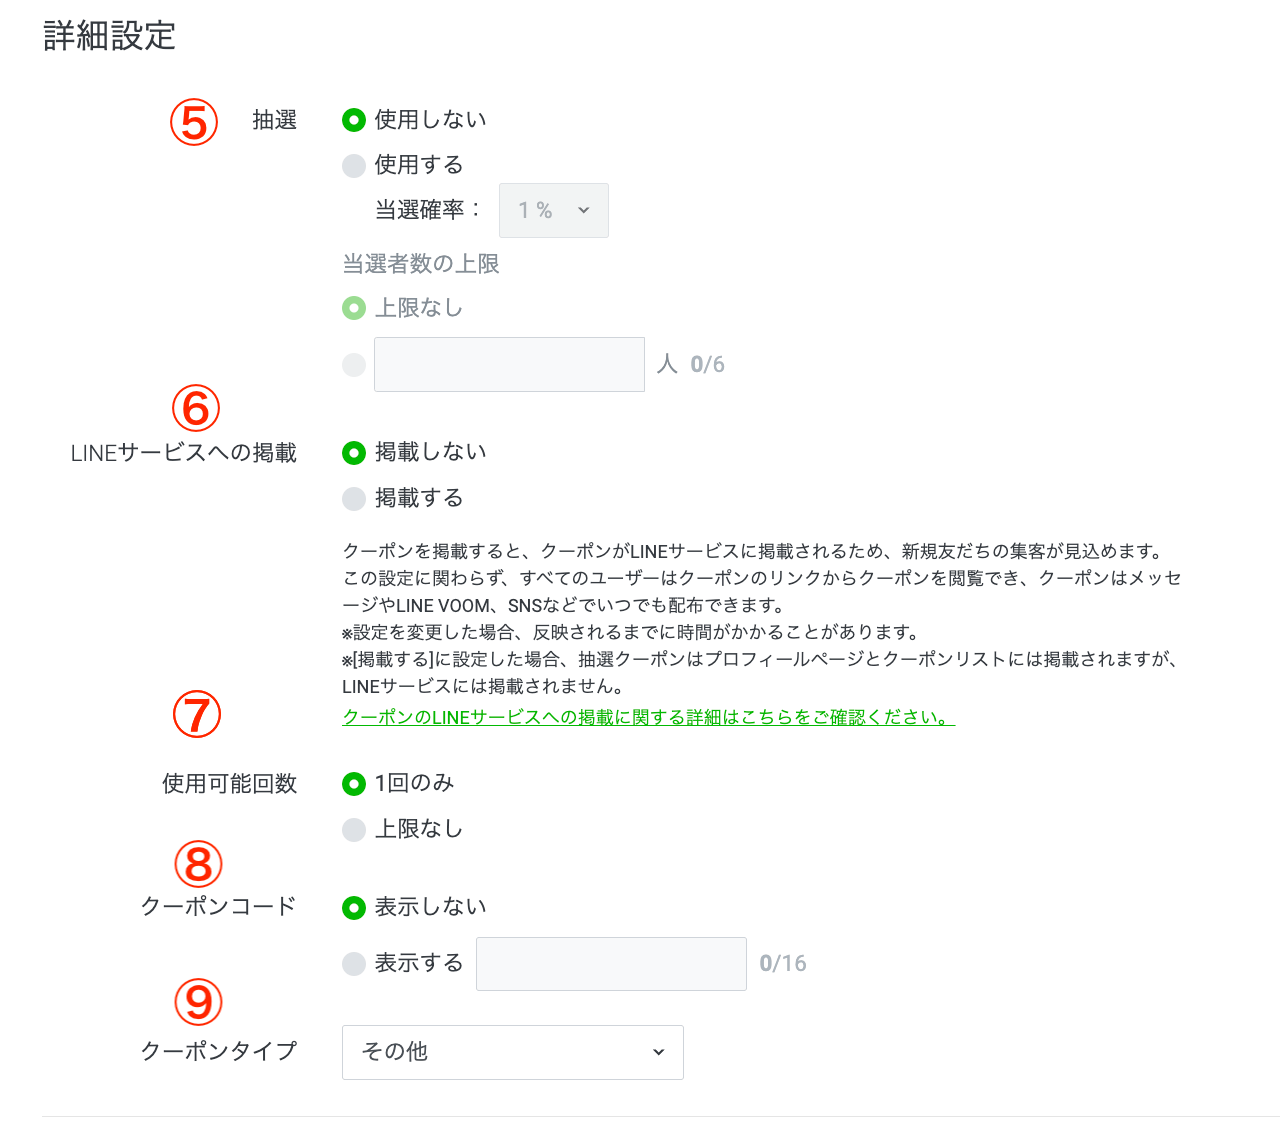Choose '掲載する' for LINEサービスへの掲載

(354, 498)
